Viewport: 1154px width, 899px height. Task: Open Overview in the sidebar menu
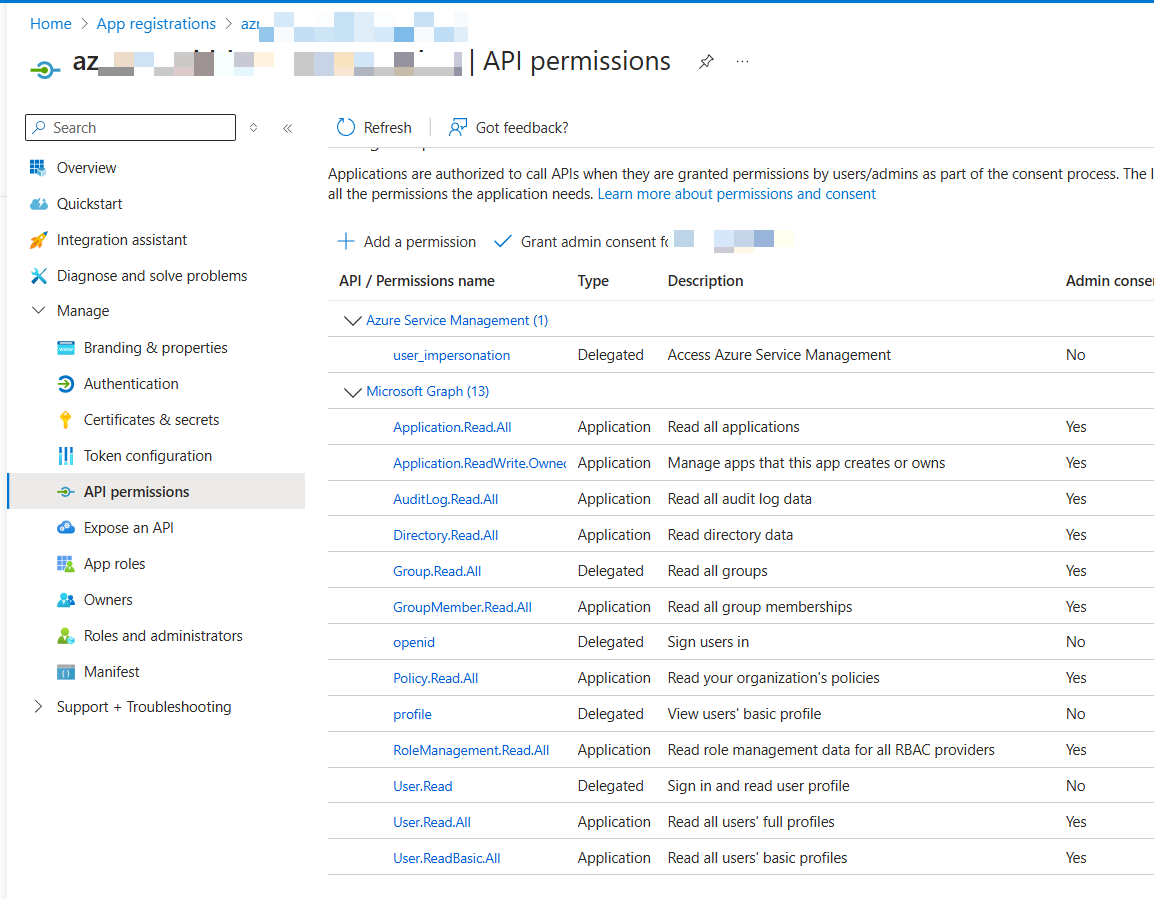click(86, 168)
